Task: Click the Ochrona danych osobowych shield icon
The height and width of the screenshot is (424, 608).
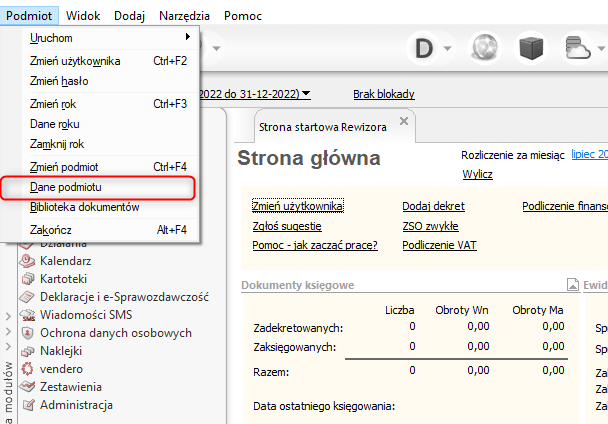Action: click(27, 333)
